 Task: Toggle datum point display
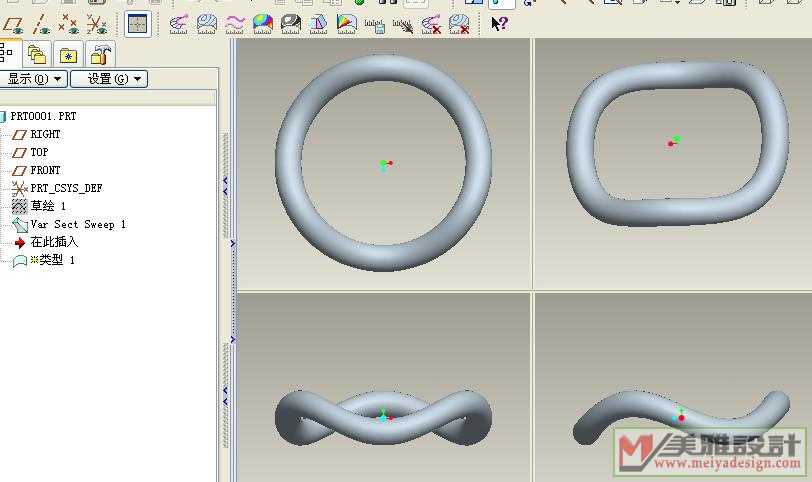pos(68,24)
